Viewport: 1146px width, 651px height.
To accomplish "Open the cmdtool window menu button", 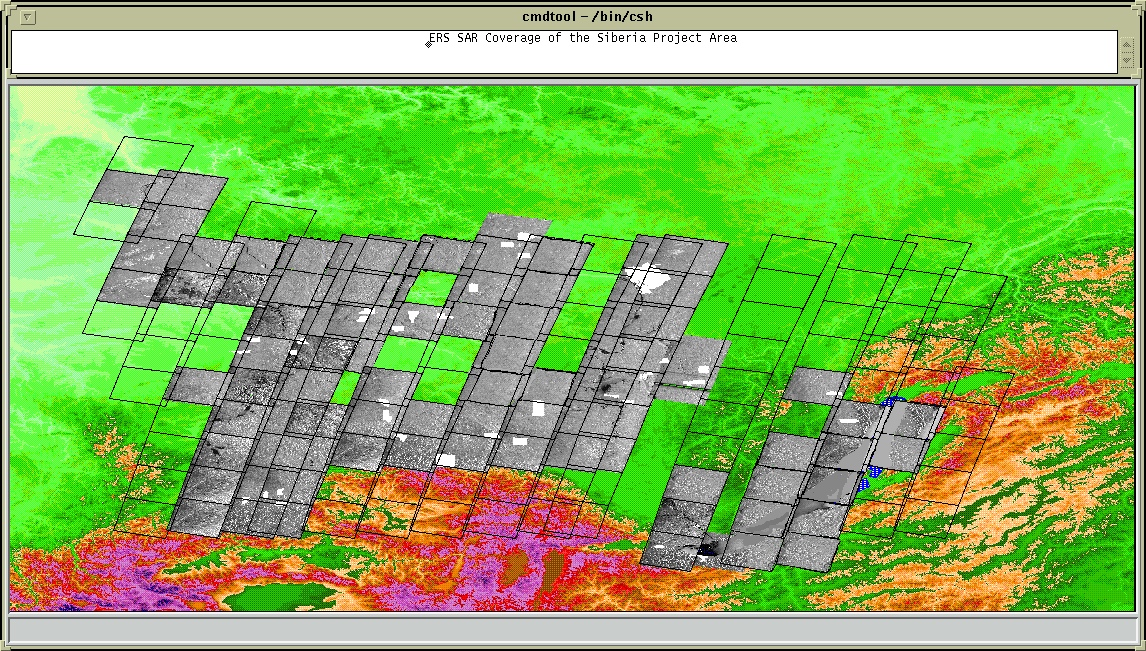I will click(x=27, y=18).
